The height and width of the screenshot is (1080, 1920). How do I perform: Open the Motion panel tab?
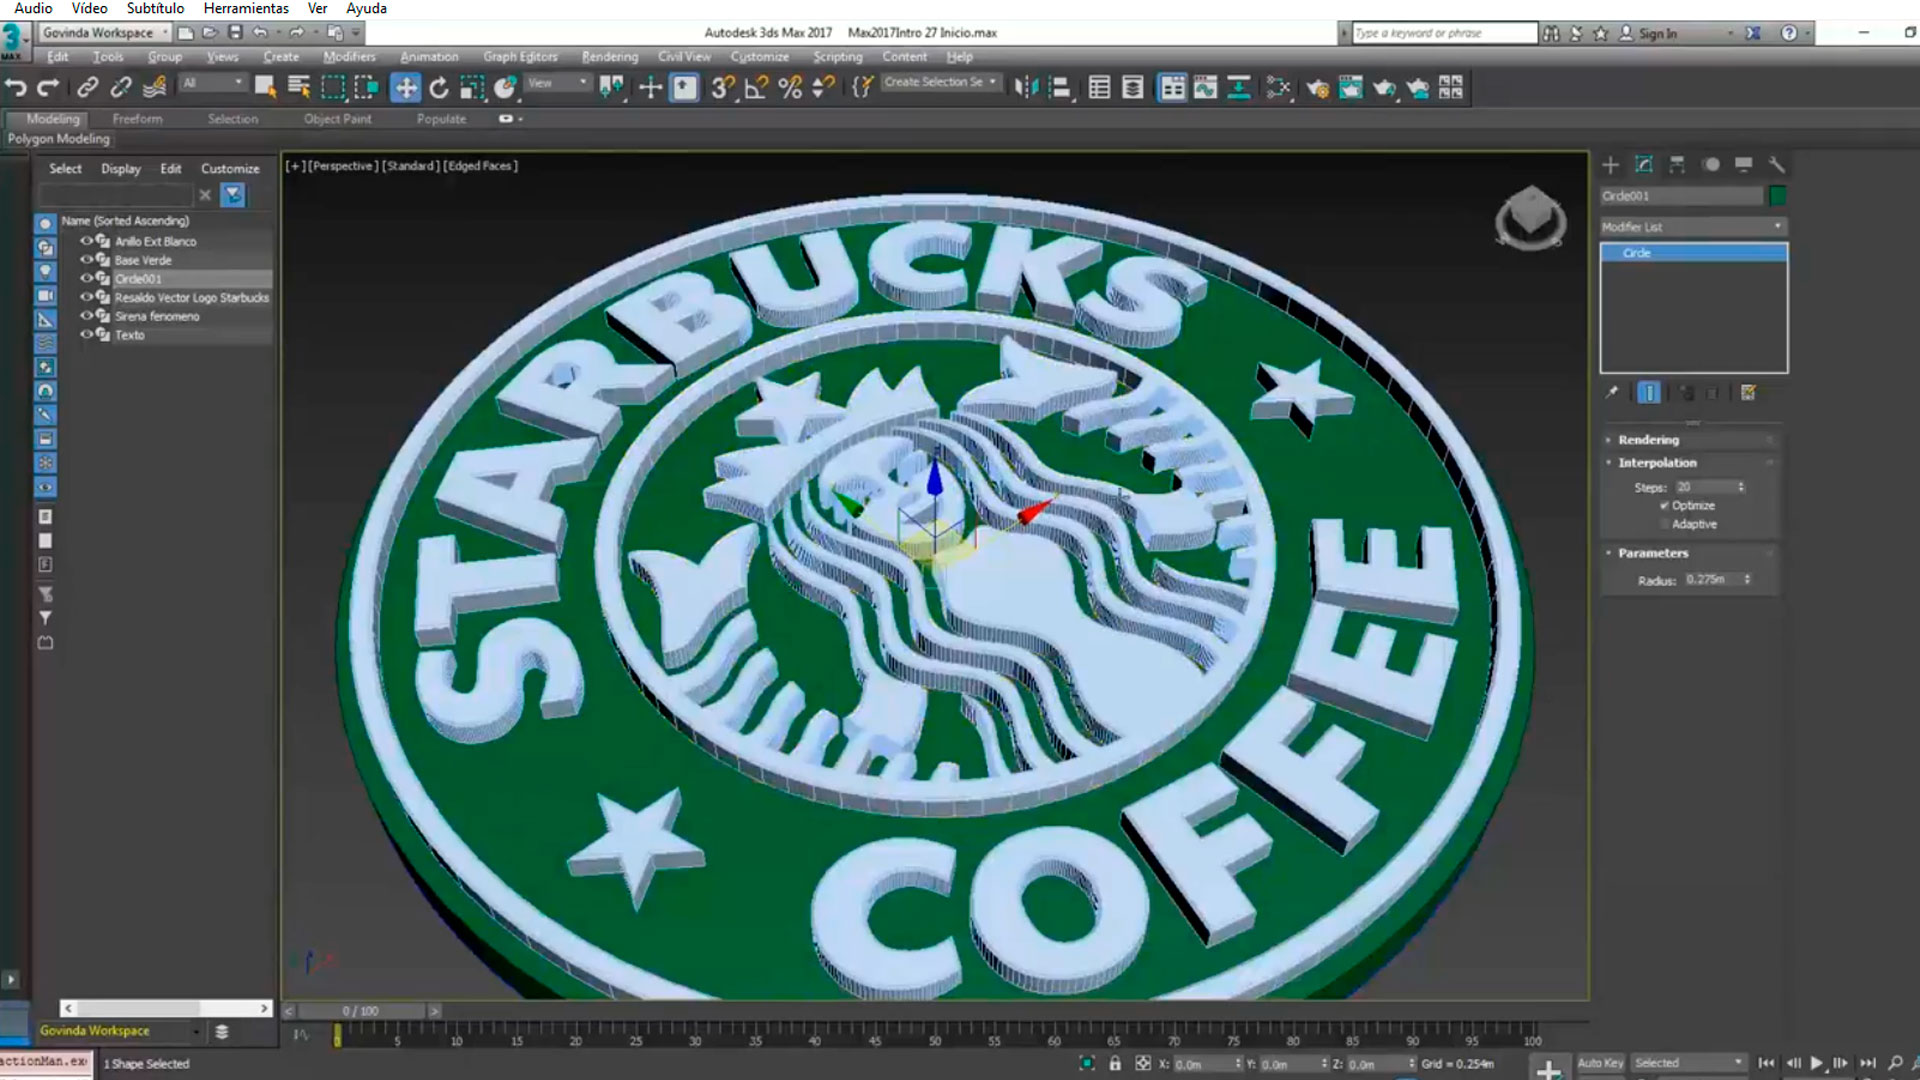coord(1711,165)
